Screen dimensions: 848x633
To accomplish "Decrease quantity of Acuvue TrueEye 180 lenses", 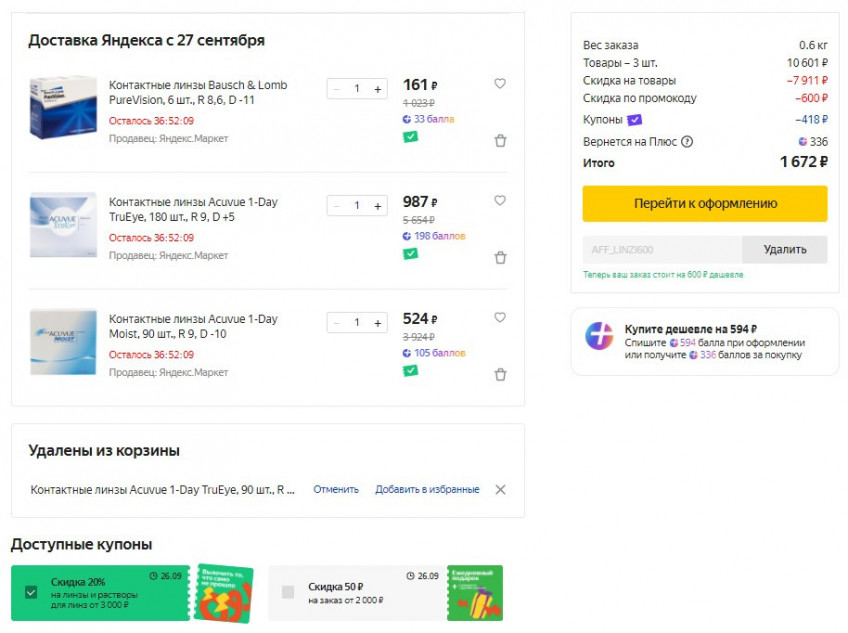I will [336, 206].
